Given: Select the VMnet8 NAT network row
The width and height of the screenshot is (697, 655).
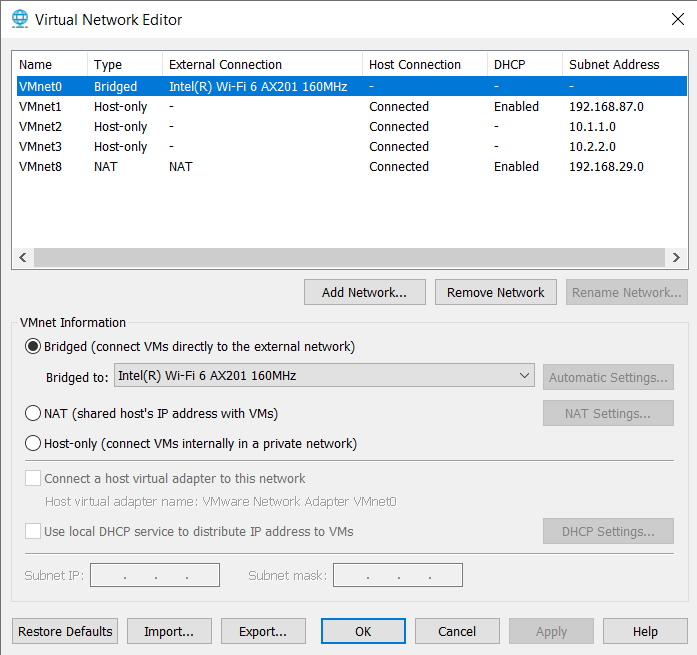Looking at the screenshot, I should point(352,167).
